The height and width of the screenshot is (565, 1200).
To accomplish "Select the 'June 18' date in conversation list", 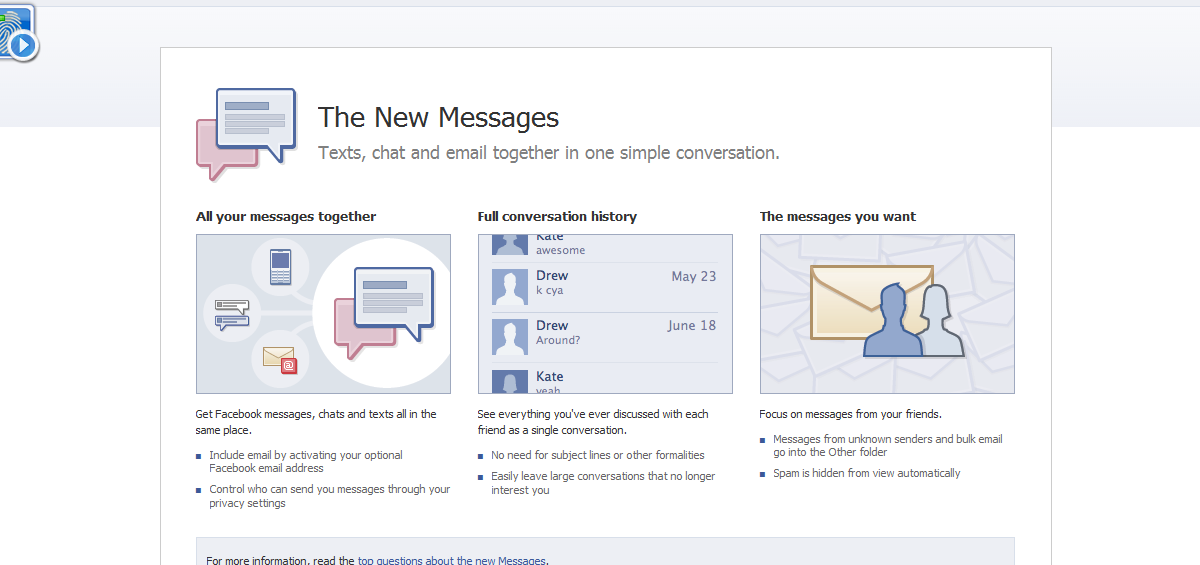I will (x=692, y=325).
